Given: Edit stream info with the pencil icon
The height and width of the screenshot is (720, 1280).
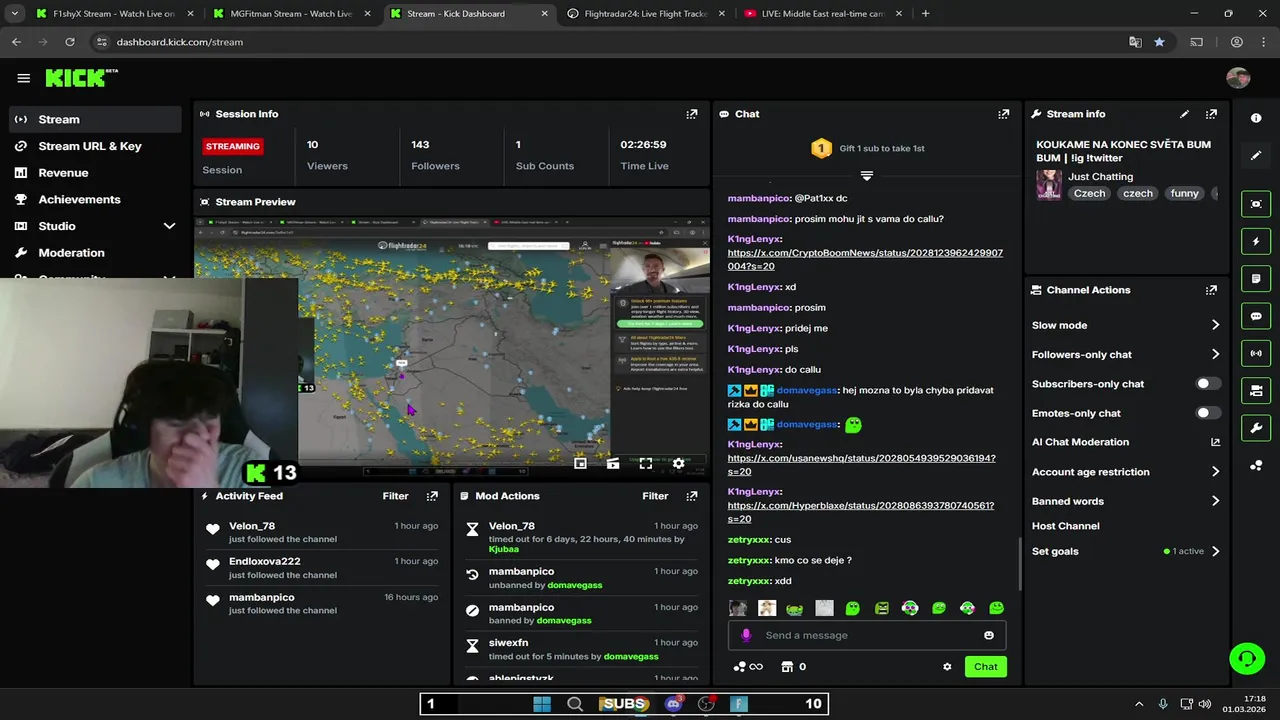Looking at the screenshot, I should tap(1184, 114).
